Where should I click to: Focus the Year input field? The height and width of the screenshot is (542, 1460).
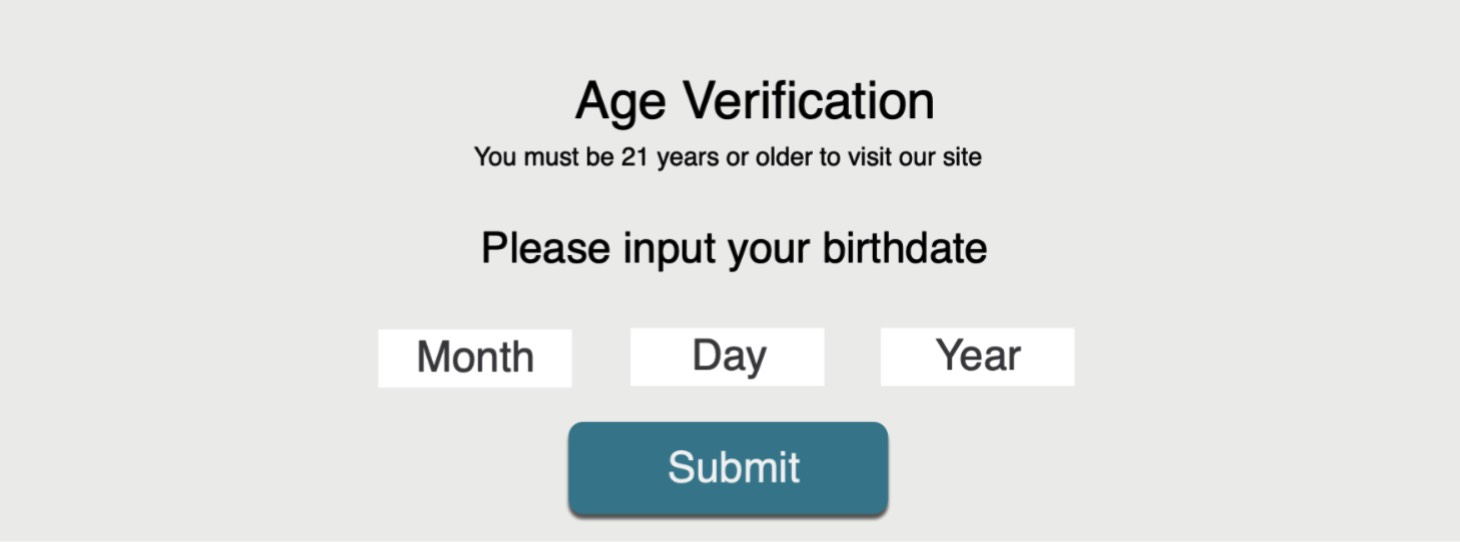(977, 357)
